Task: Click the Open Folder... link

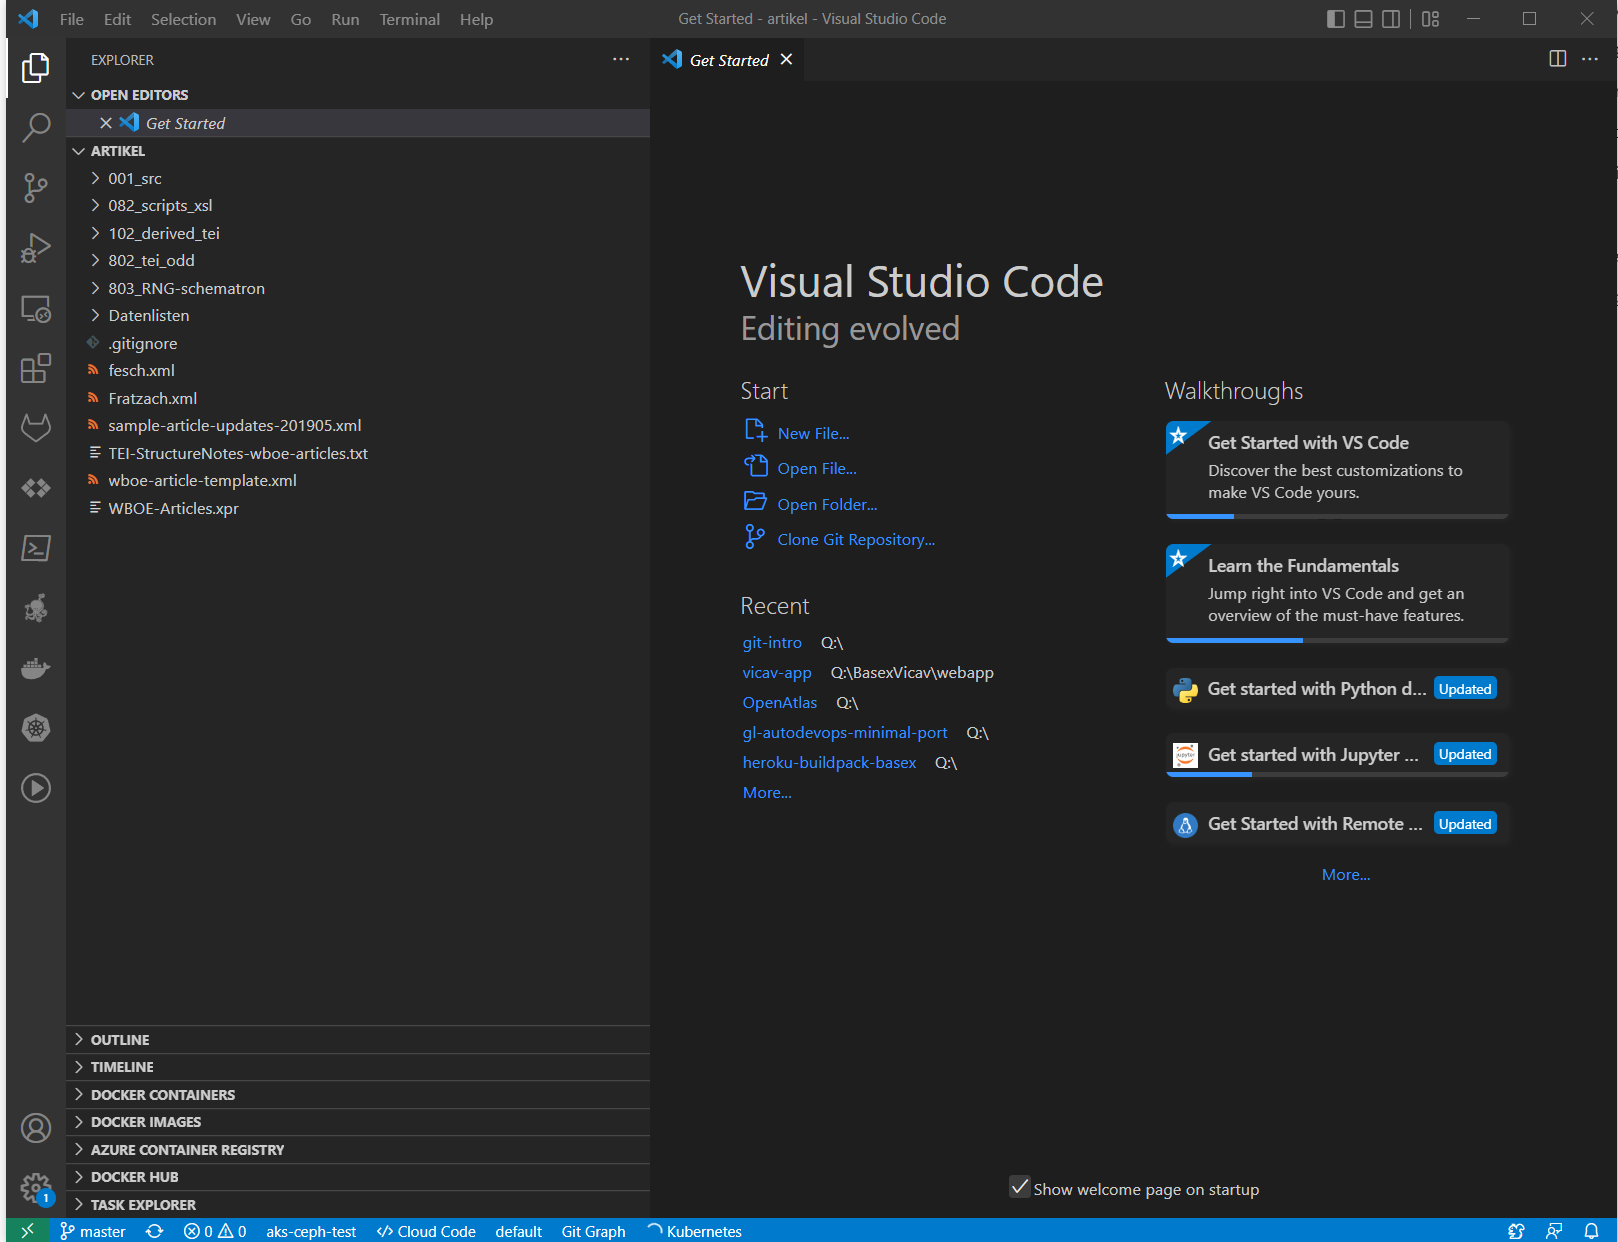Action: (827, 504)
